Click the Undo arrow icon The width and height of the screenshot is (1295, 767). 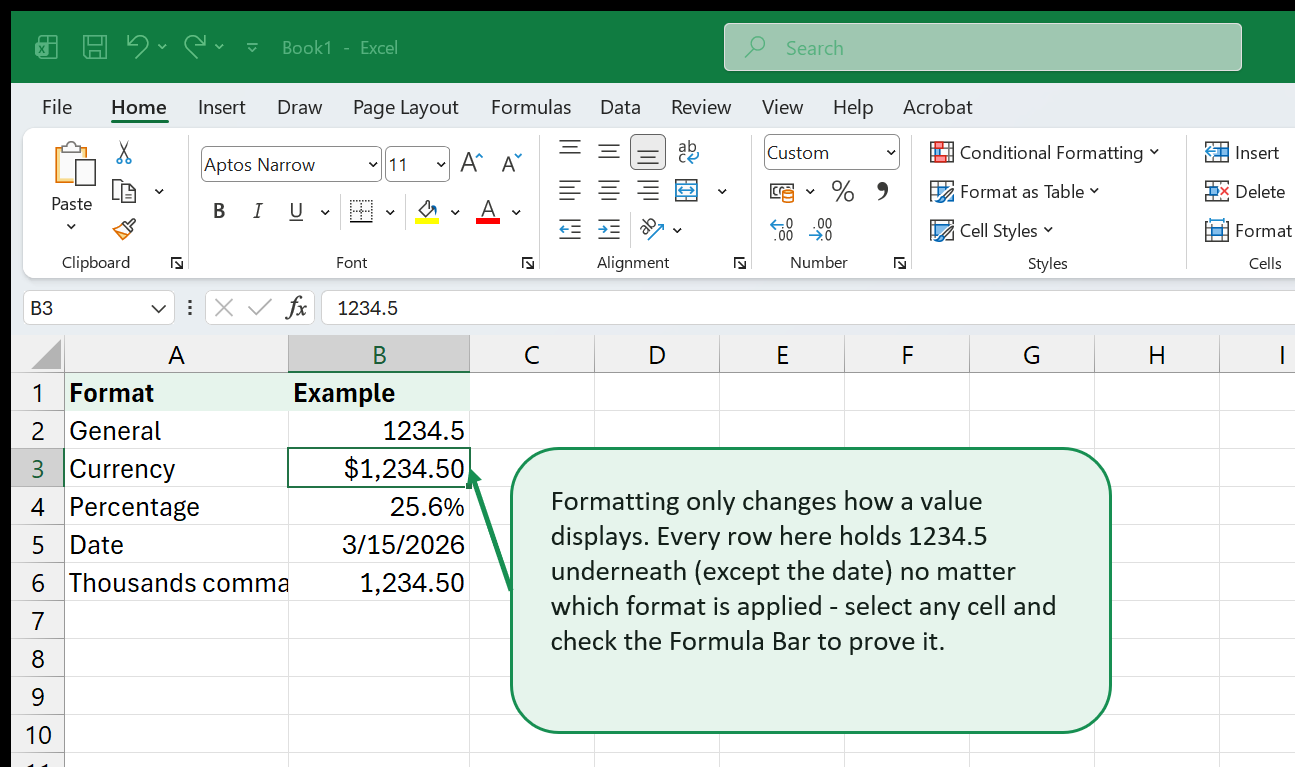(138, 46)
